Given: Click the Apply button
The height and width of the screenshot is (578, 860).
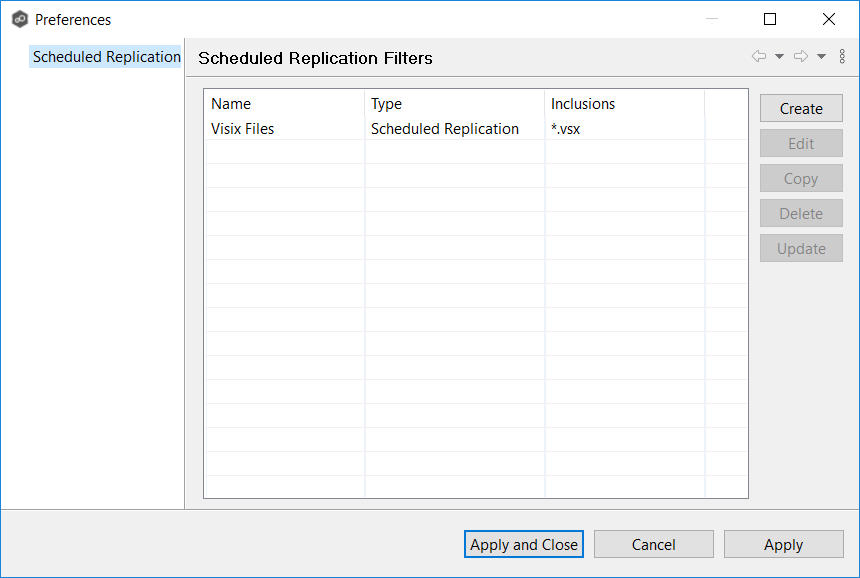Looking at the screenshot, I should 783,544.
